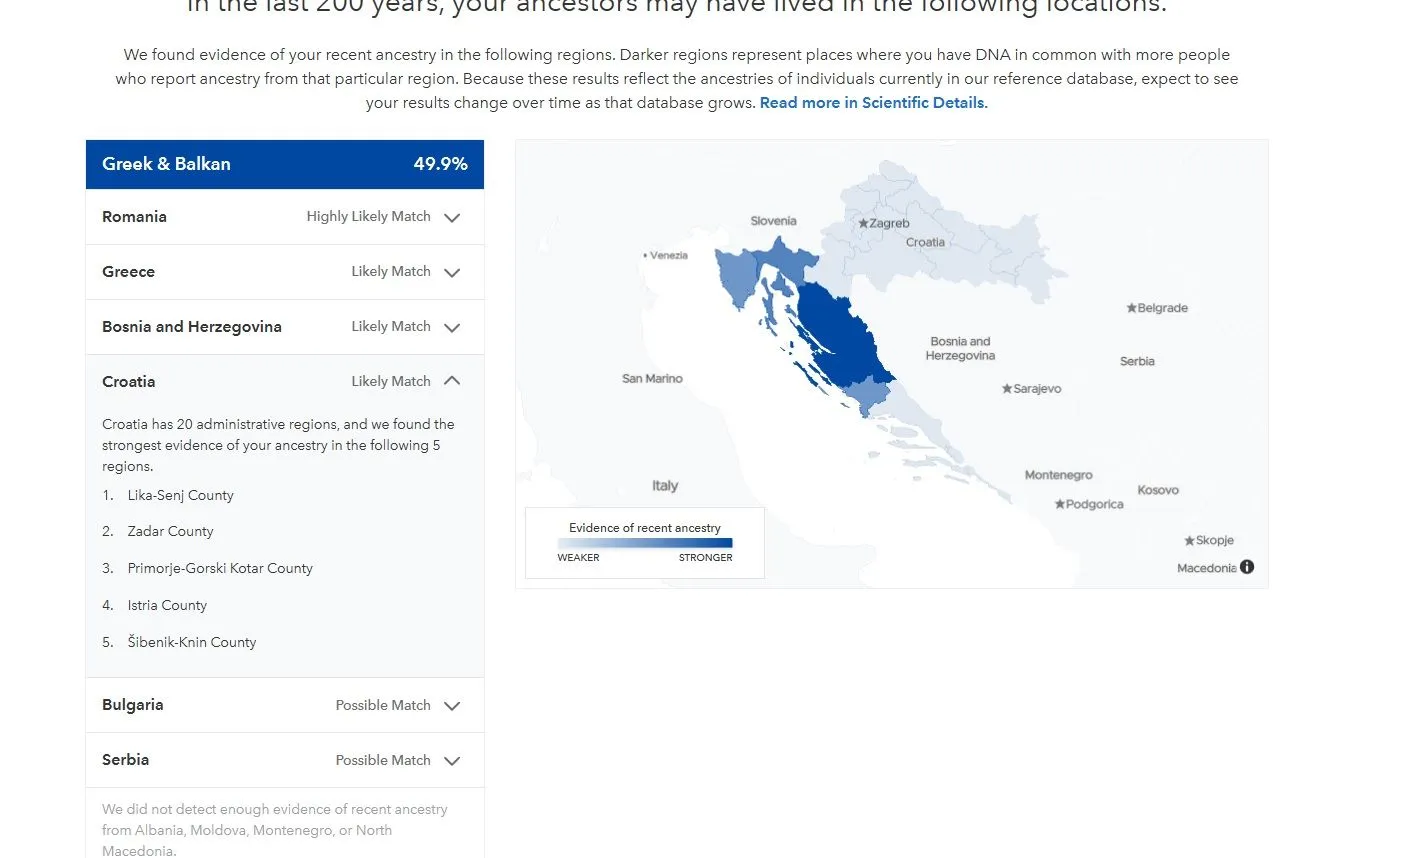The image size is (1402, 858).
Task: Collapse the Croatia section chevron
Action: click(x=452, y=381)
